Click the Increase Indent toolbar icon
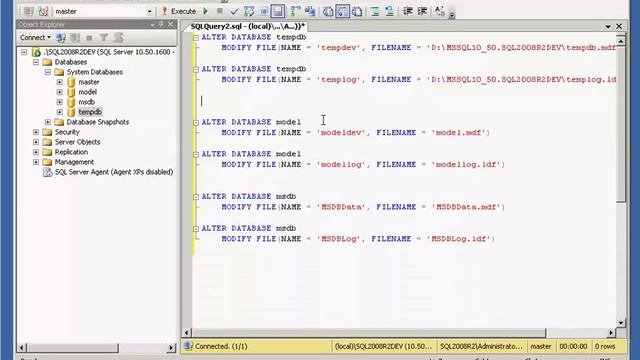This screenshot has height=360, width=640. coord(422,11)
